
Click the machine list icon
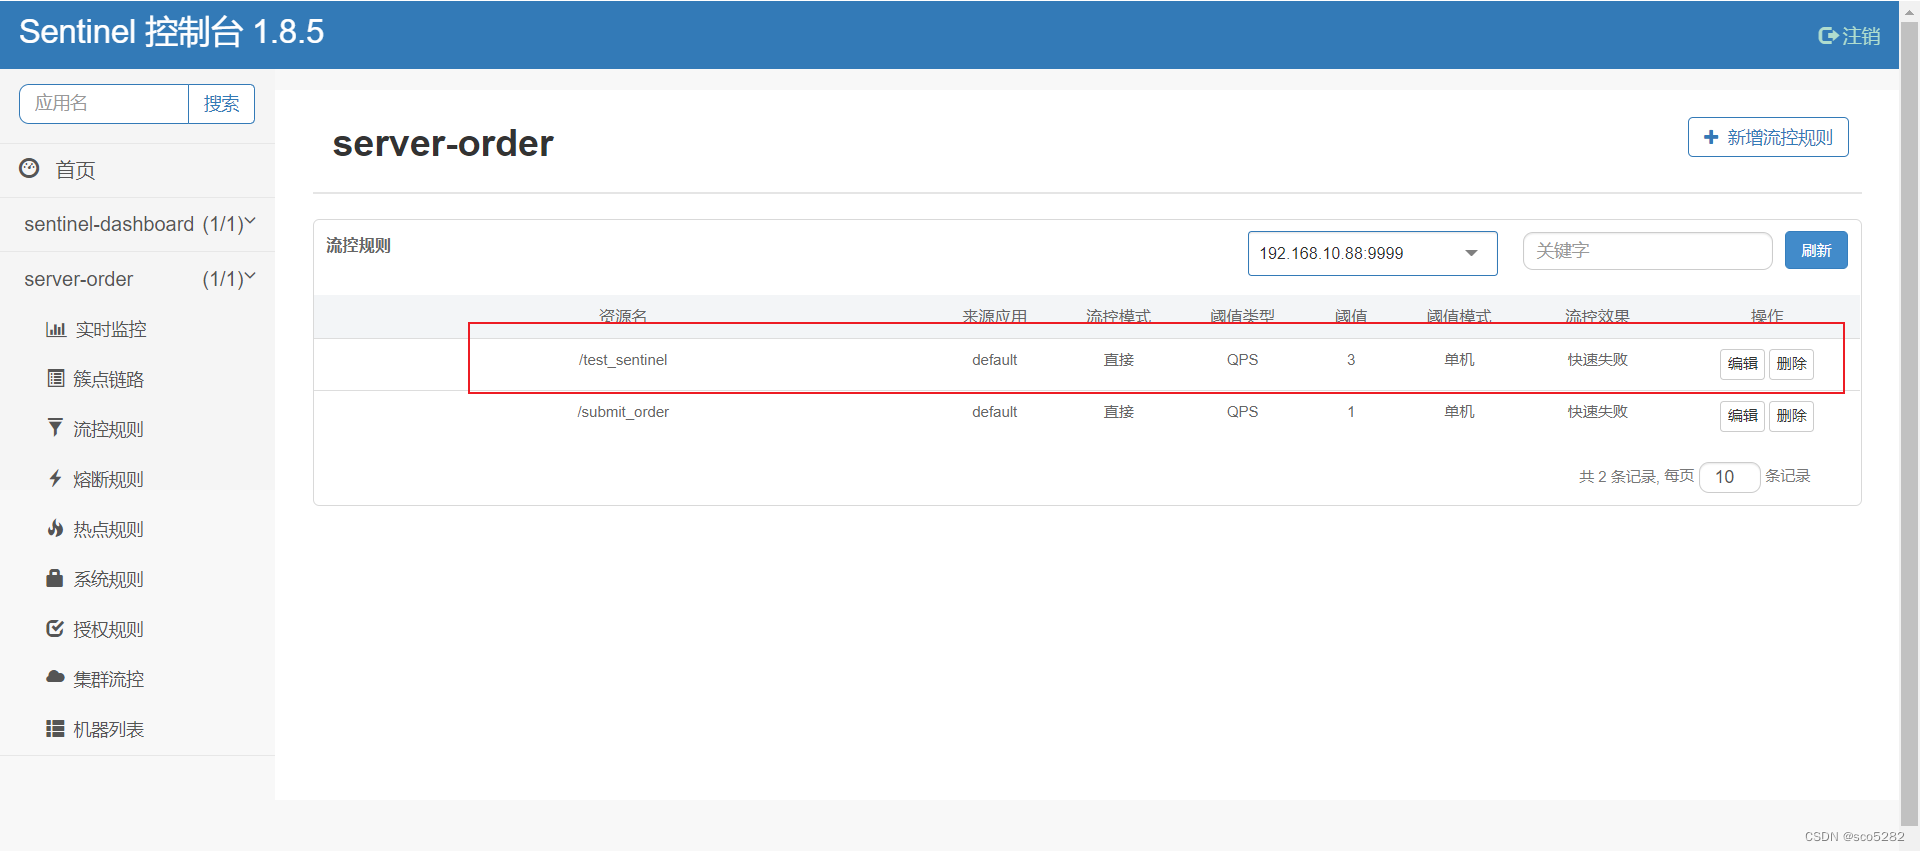(55, 728)
